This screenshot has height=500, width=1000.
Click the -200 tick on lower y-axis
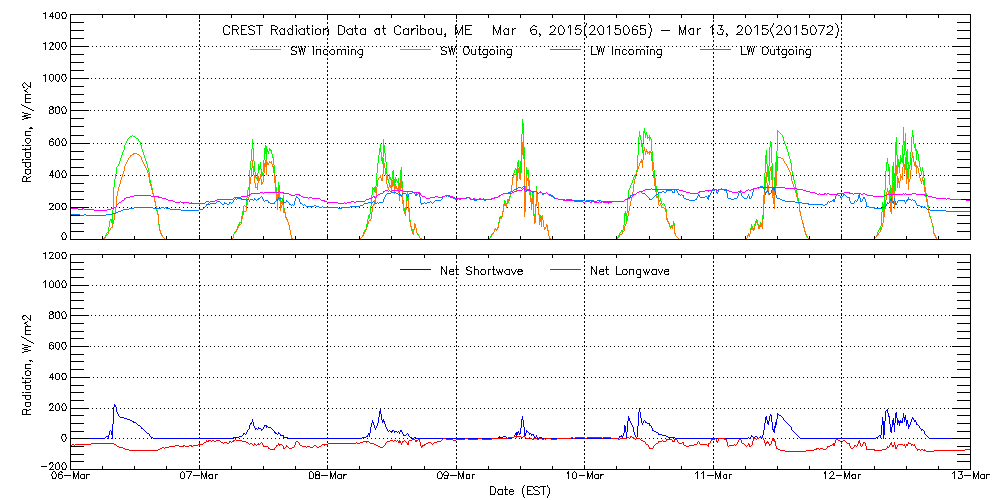pos(52,466)
